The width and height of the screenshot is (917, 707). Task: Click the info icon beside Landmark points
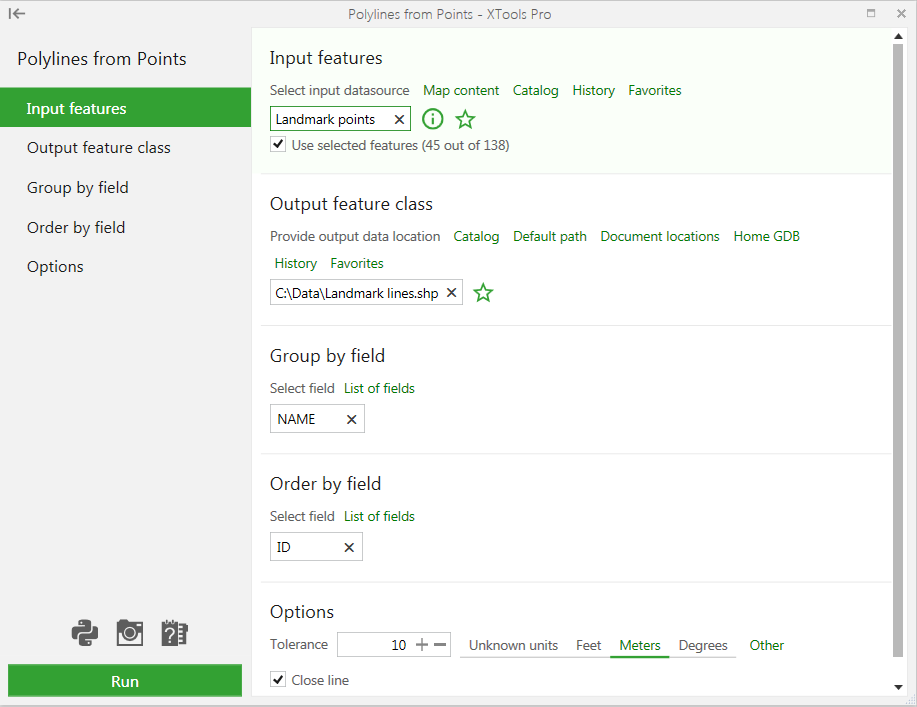click(x=432, y=119)
